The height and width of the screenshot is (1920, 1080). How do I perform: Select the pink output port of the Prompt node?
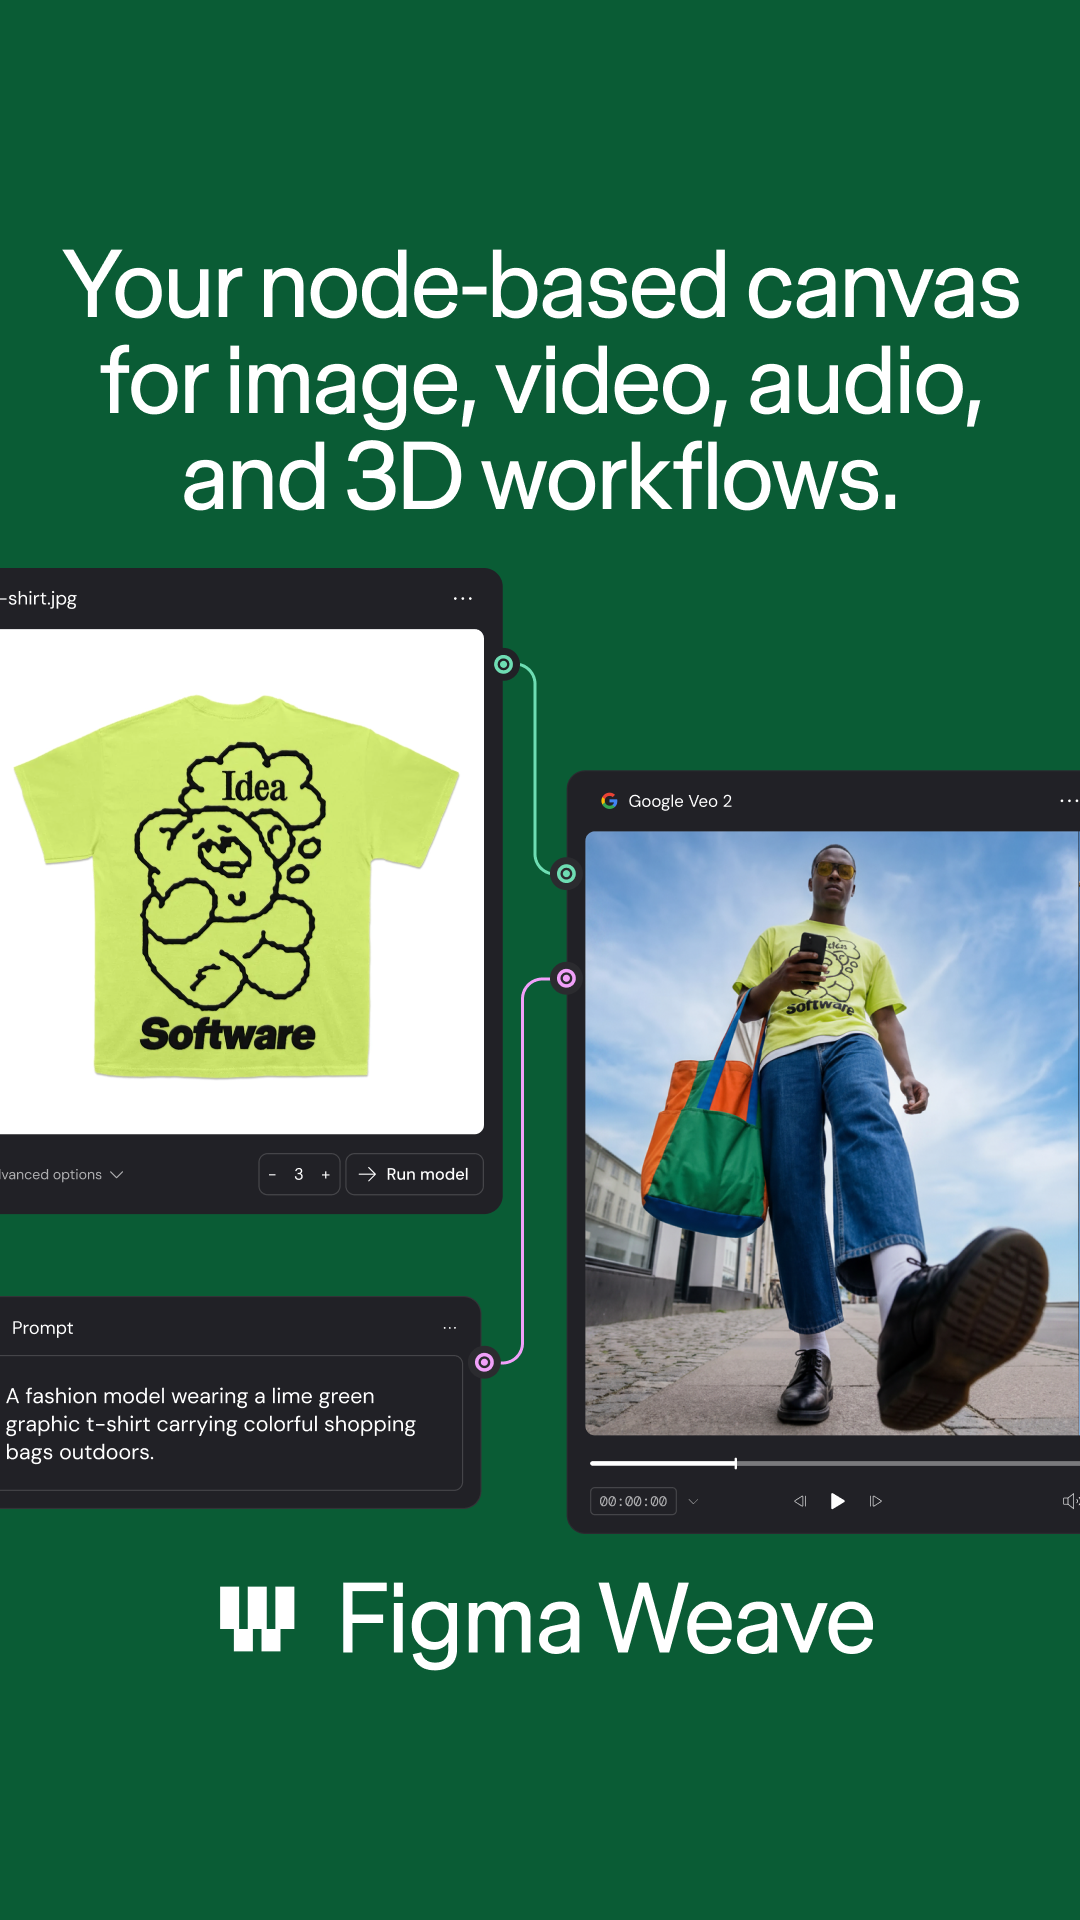click(484, 1362)
